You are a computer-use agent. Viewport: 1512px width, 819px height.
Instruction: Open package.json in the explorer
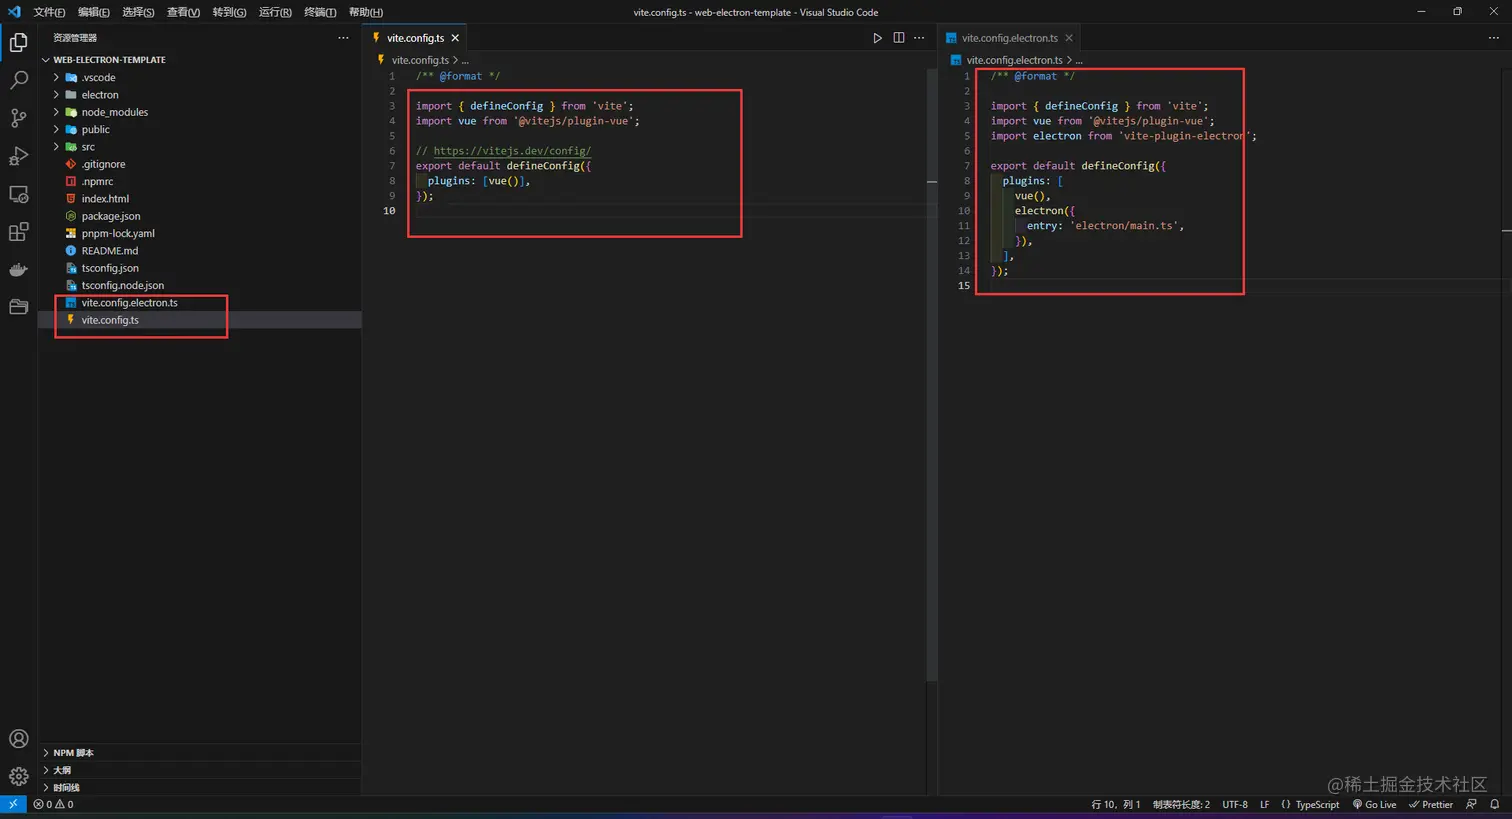click(111, 216)
